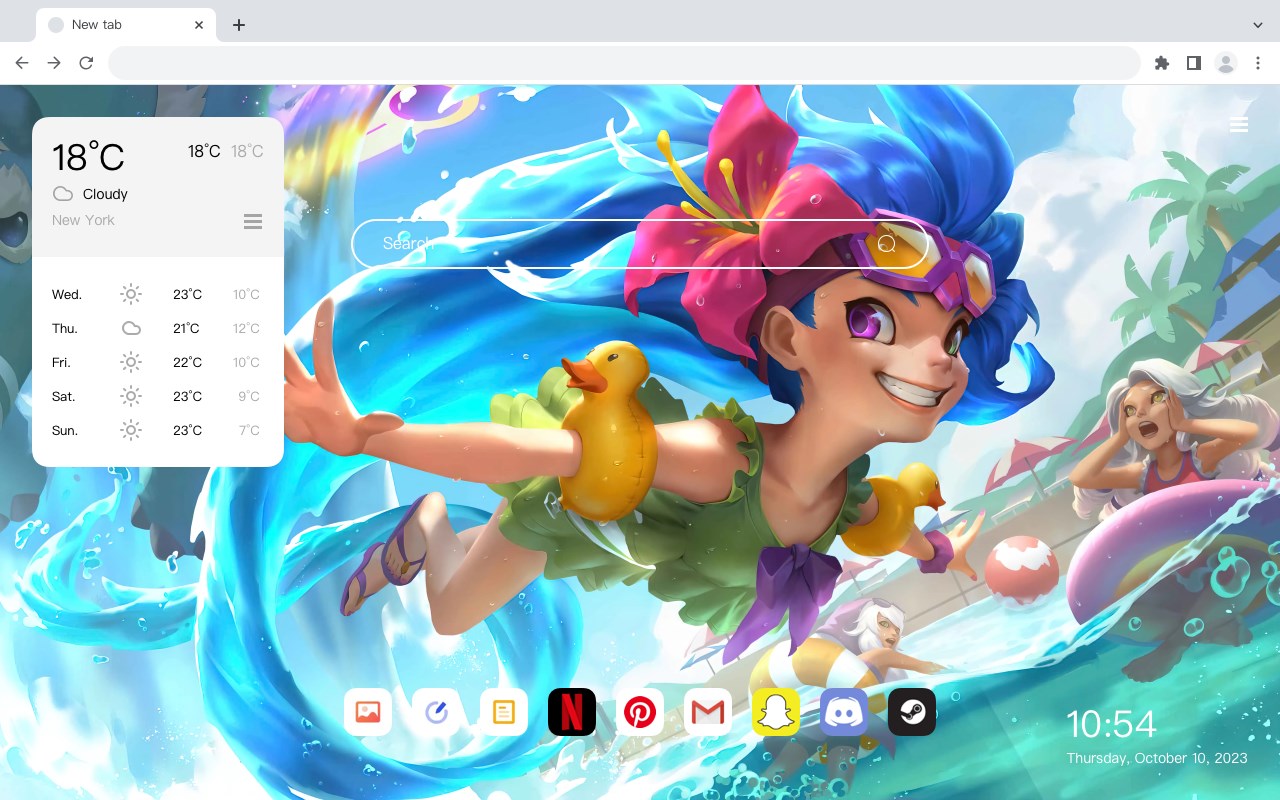Open the Discord shortcut
This screenshot has height=800, width=1280.
pyautogui.click(x=844, y=712)
